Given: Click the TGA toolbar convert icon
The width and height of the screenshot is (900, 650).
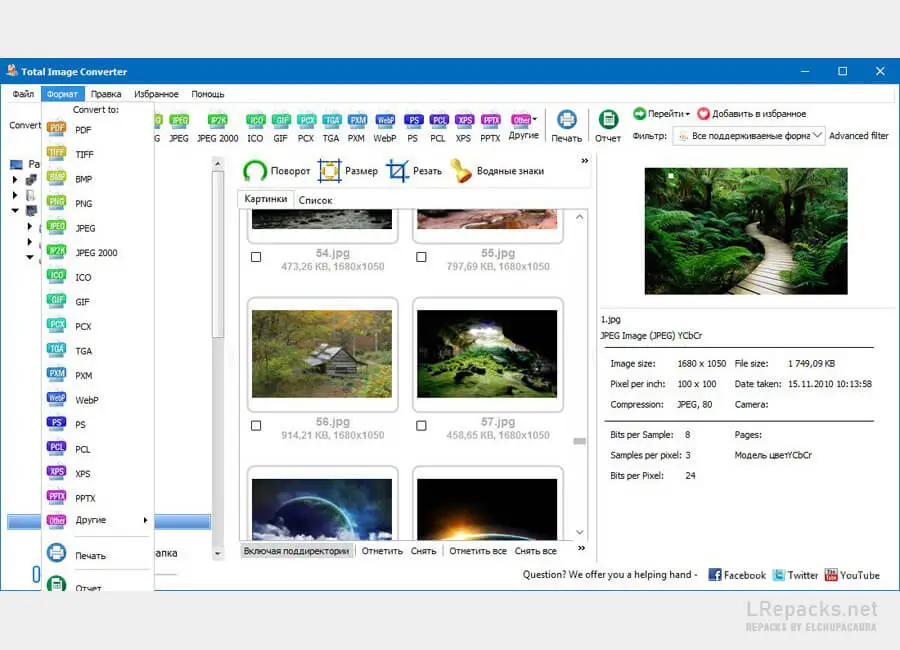Looking at the screenshot, I should click(x=331, y=127).
